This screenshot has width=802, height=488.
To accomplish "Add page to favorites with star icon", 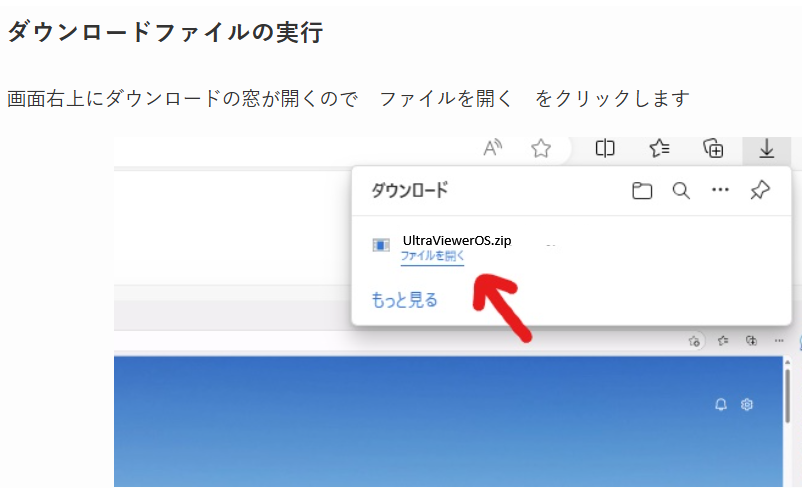I will pyautogui.click(x=541, y=149).
